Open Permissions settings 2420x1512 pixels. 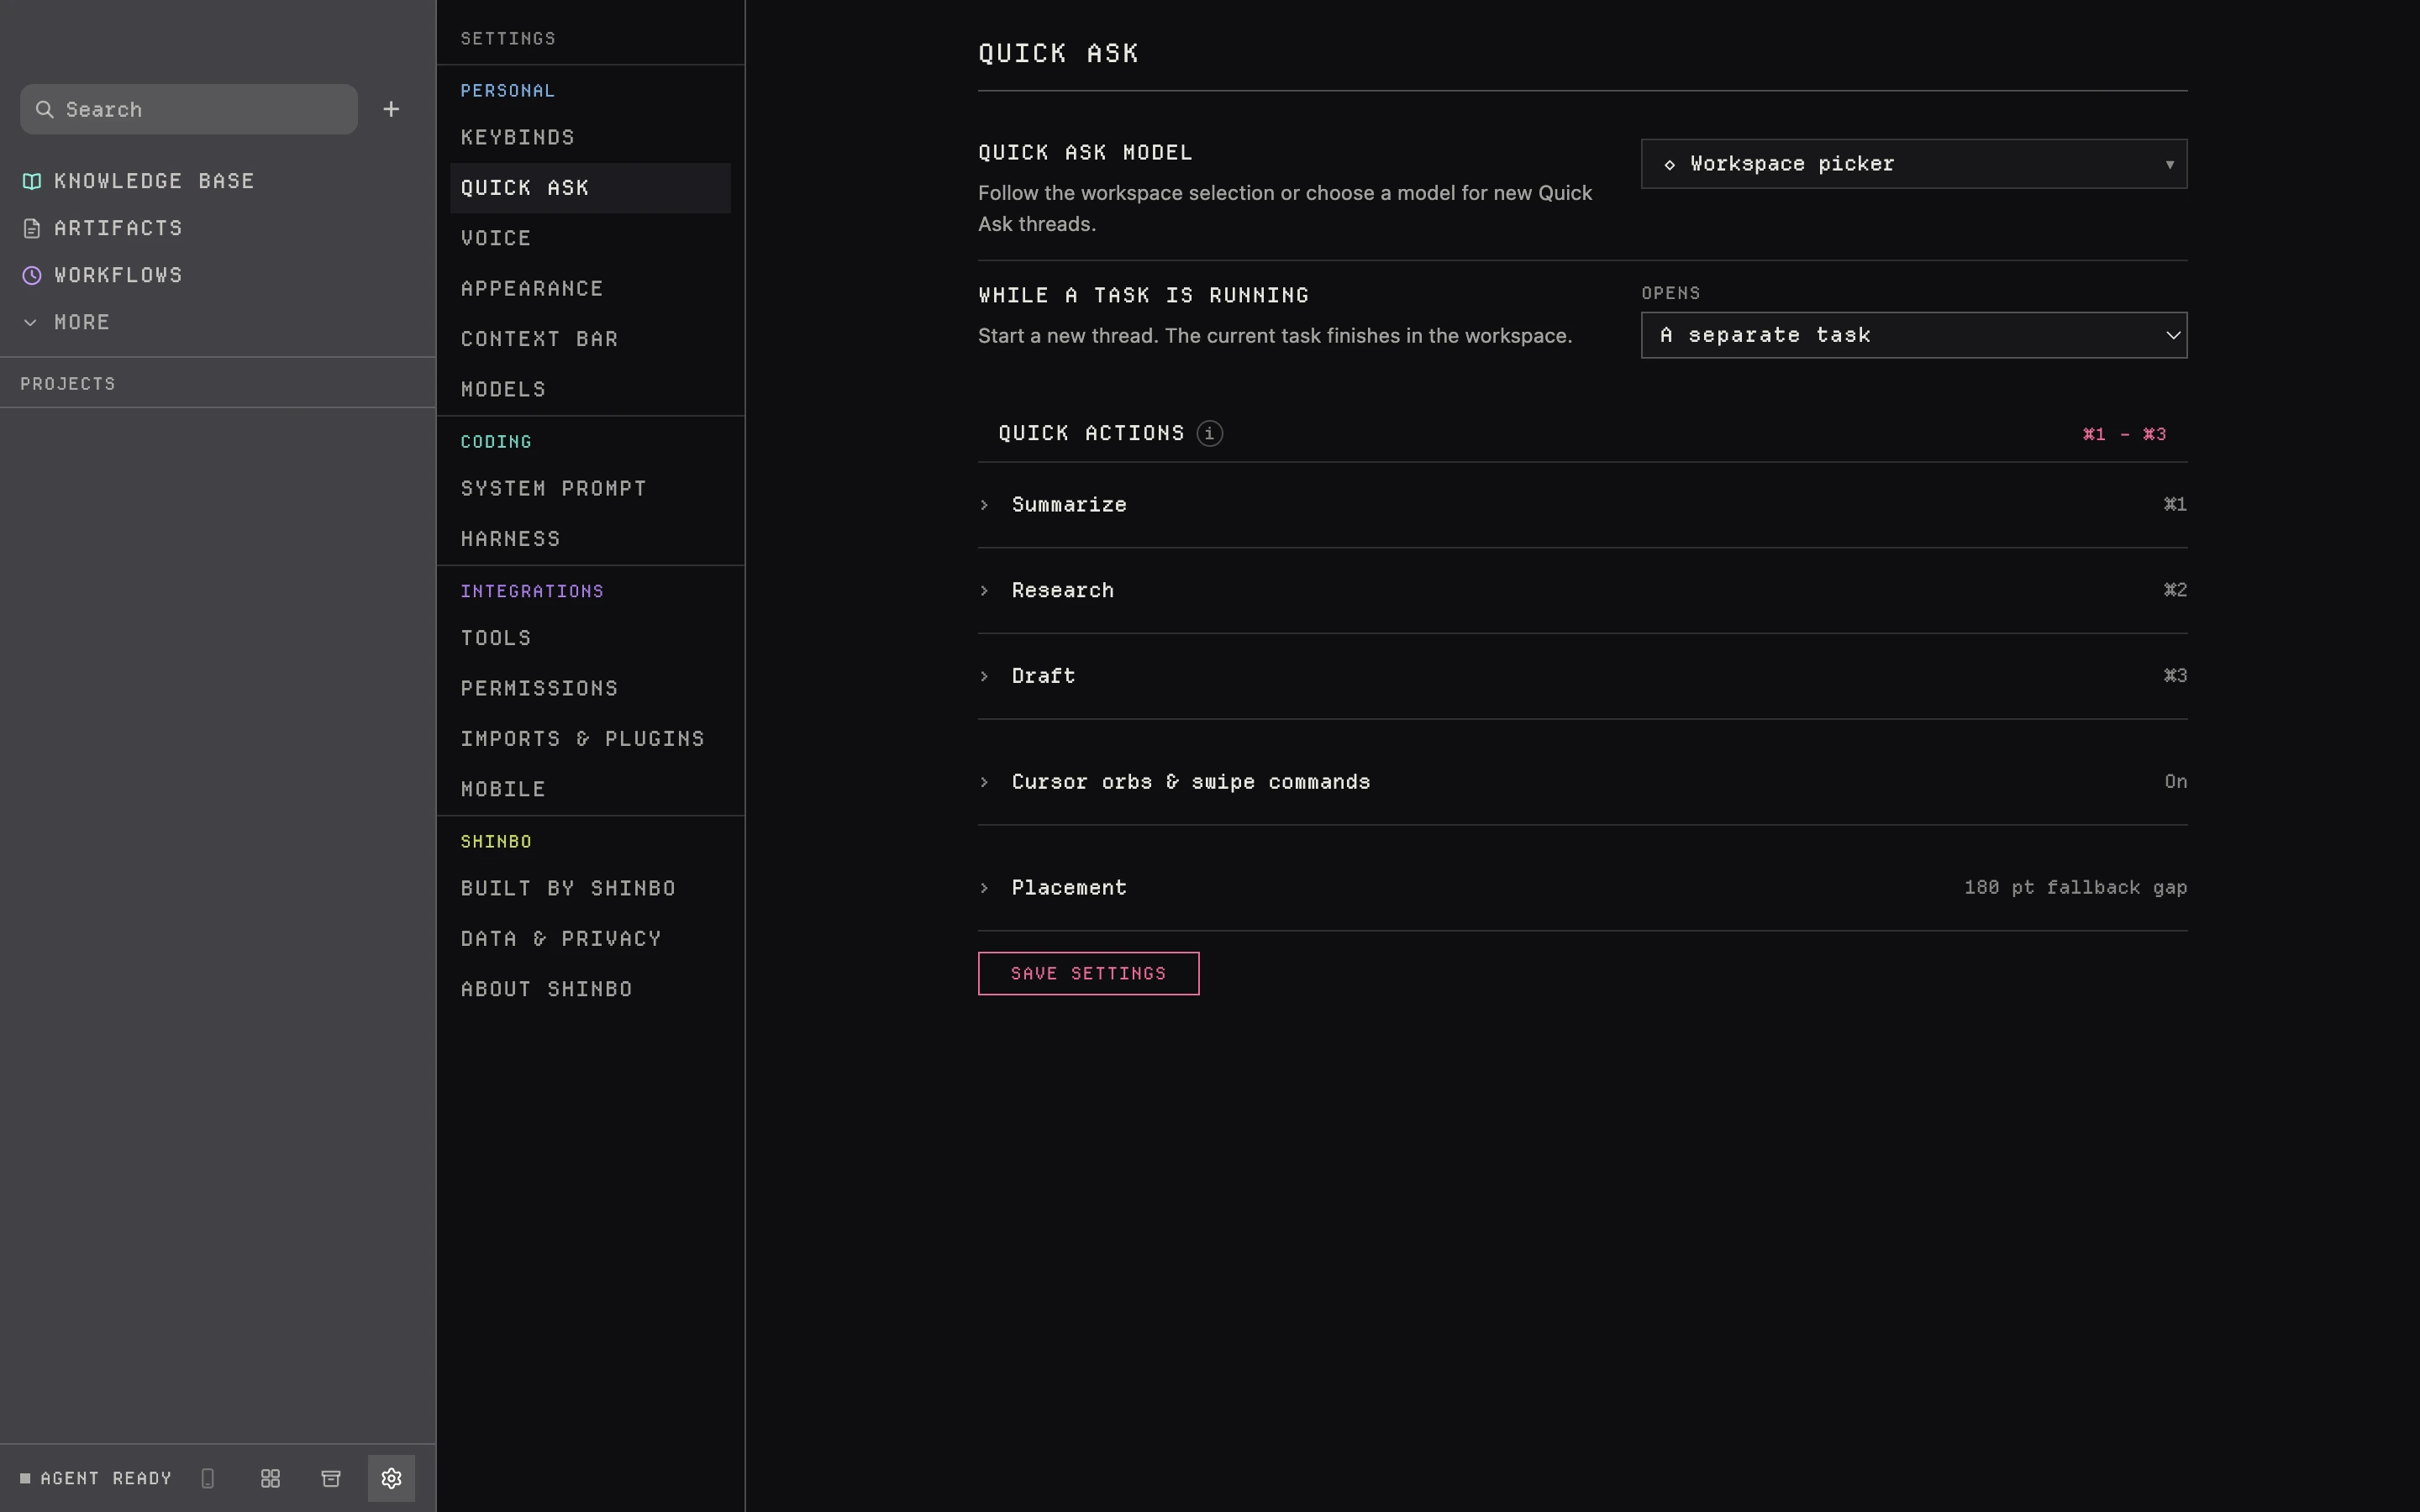pyautogui.click(x=590, y=688)
